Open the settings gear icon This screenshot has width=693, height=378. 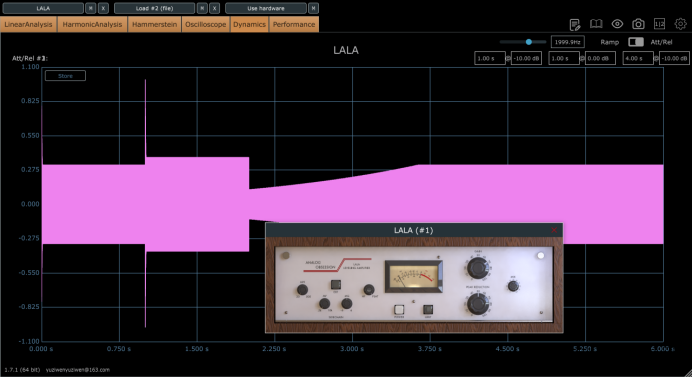[680, 24]
